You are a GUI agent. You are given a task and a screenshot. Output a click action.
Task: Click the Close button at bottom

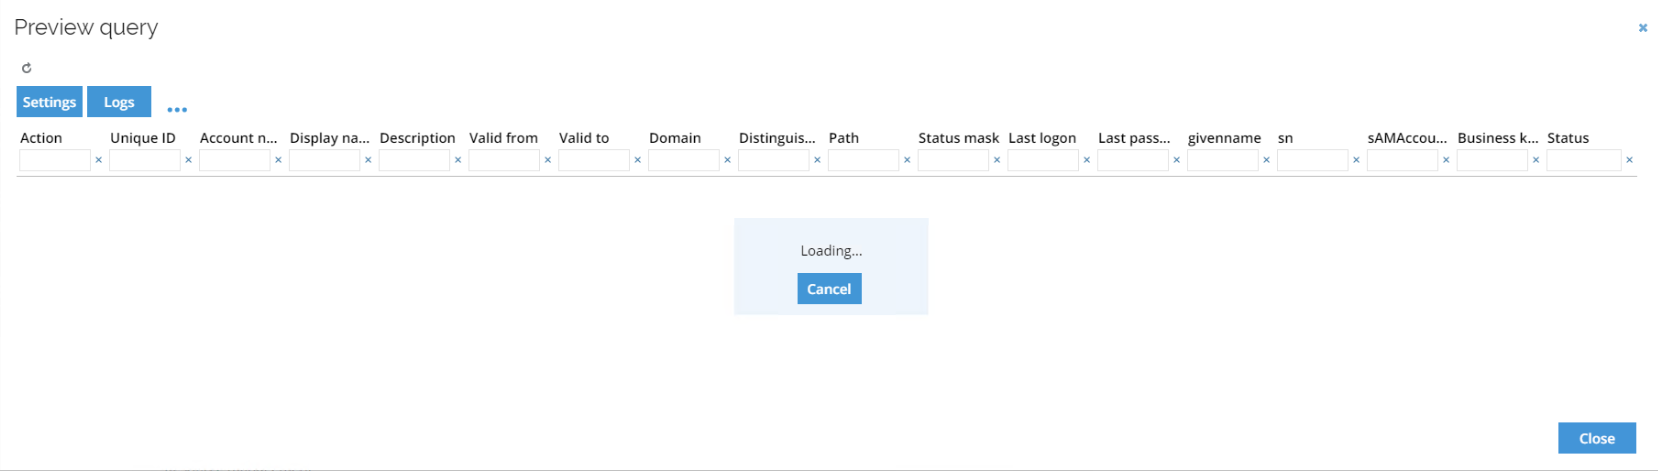[1597, 438]
